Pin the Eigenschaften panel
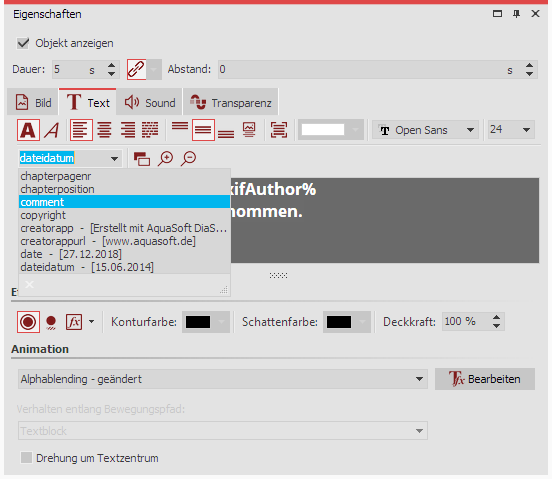This screenshot has height=479, width=552. point(516,14)
